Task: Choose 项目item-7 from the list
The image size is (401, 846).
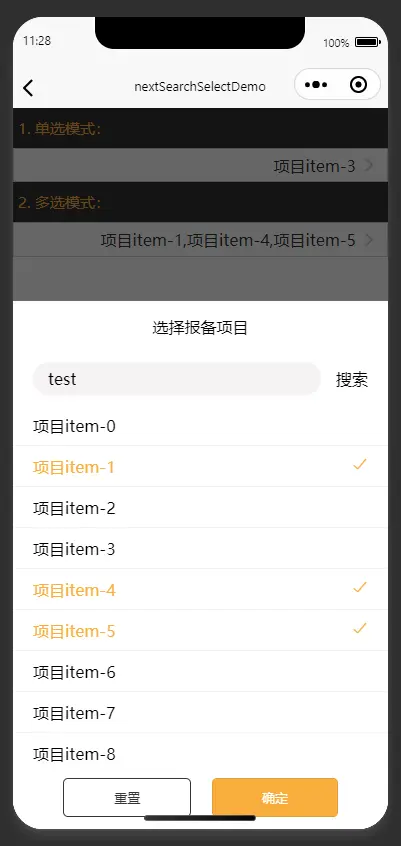Action: tap(200, 713)
